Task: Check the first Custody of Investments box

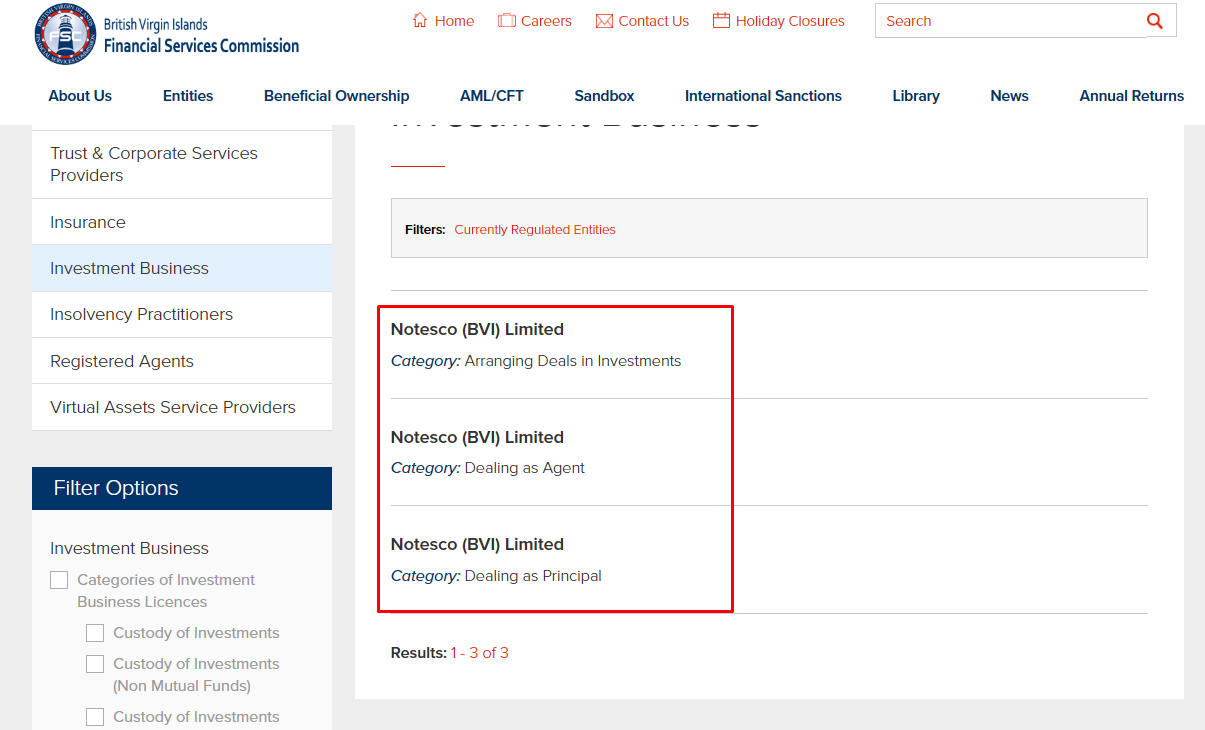Action: tap(95, 633)
